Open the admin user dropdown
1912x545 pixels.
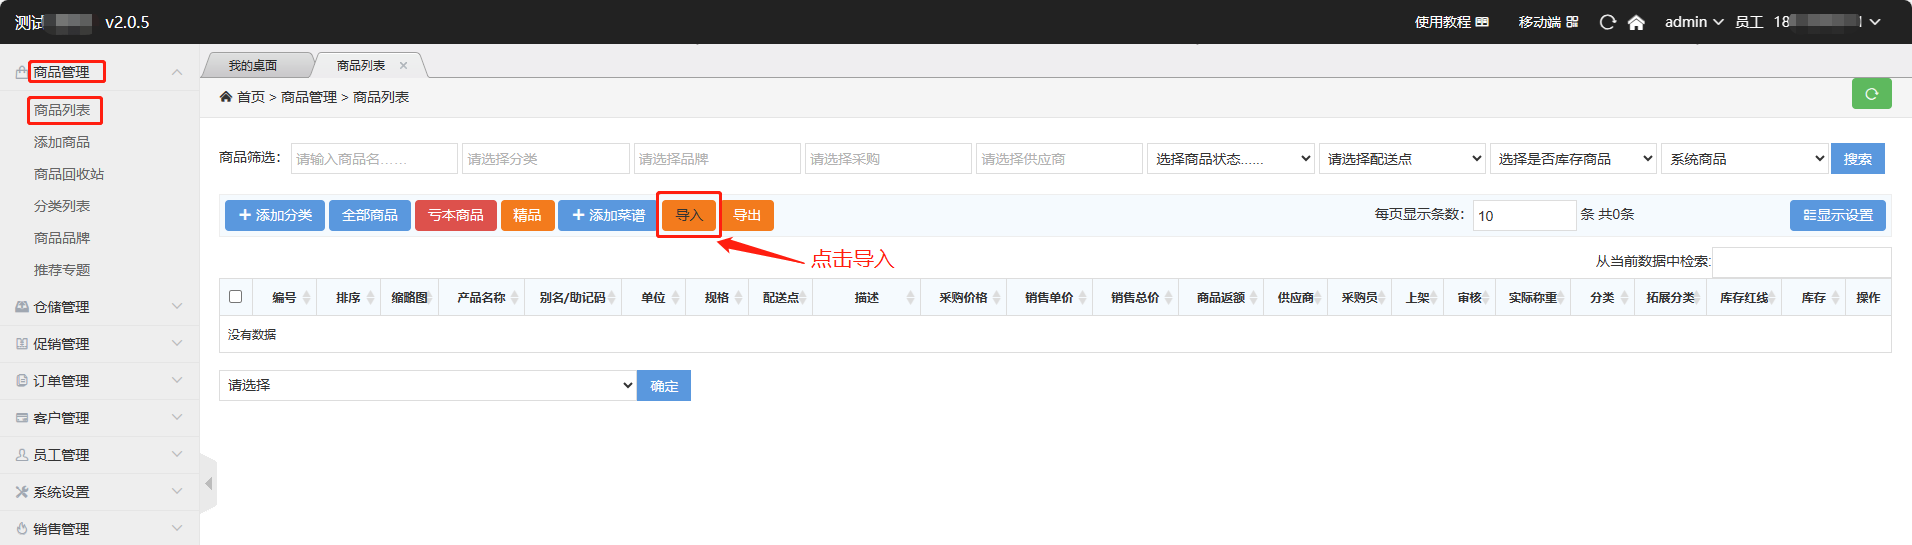1693,22
